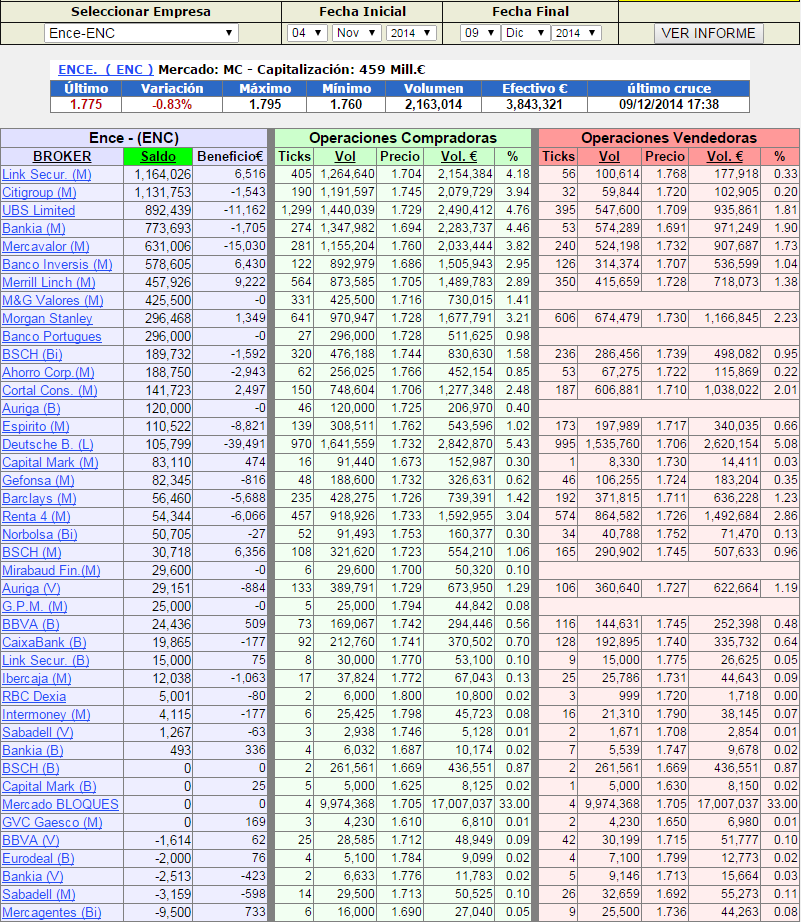
Task: Open the Bankia (M) broker link
Action: click(x=34, y=229)
